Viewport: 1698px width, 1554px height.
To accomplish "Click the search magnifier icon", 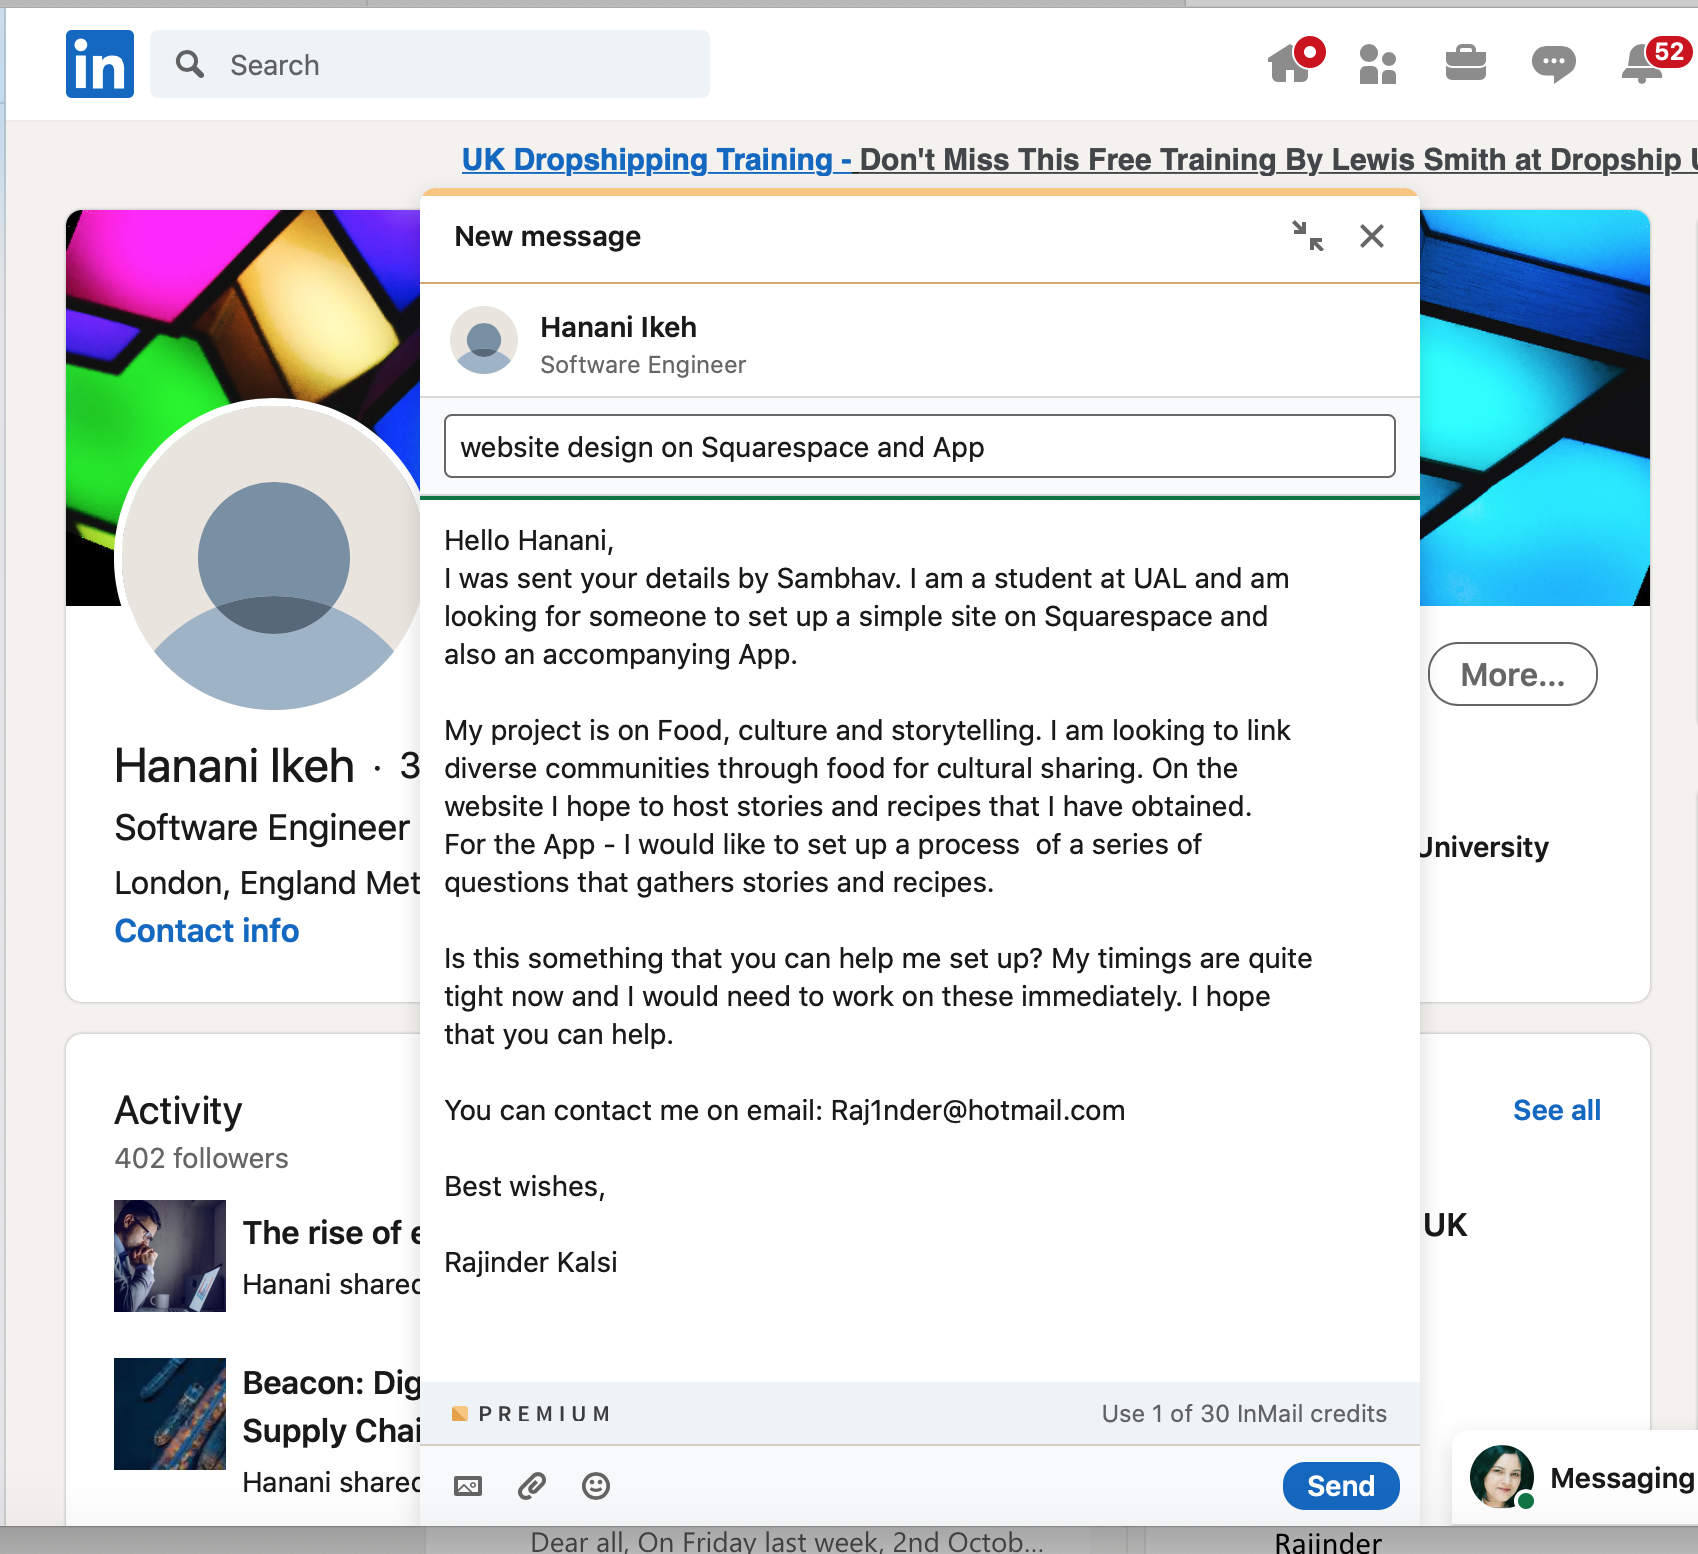I will (x=189, y=64).
